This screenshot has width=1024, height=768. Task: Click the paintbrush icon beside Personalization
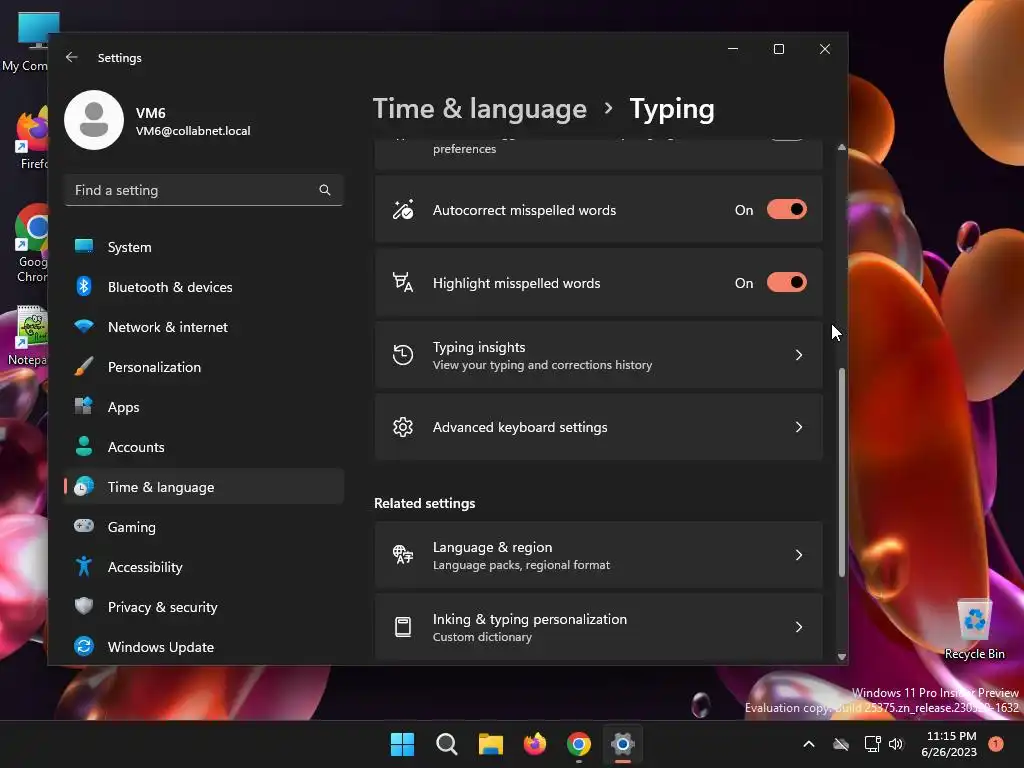(x=84, y=366)
